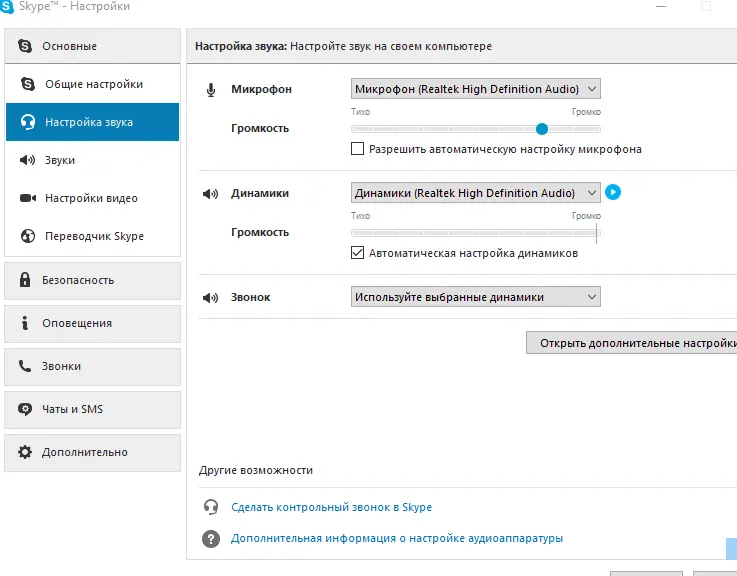The height and width of the screenshot is (576, 737).
Task: Open the Динамики device dropdown
Action: tap(476, 193)
